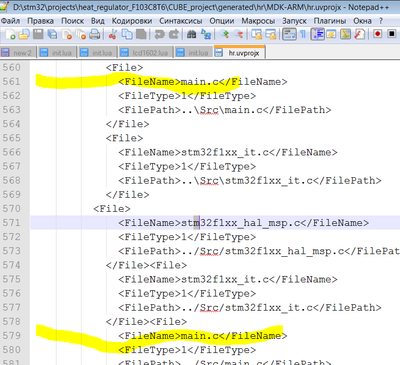Click the Zoom Out icon
The width and height of the screenshot is (400, 365).
click(x=238, y=34)
